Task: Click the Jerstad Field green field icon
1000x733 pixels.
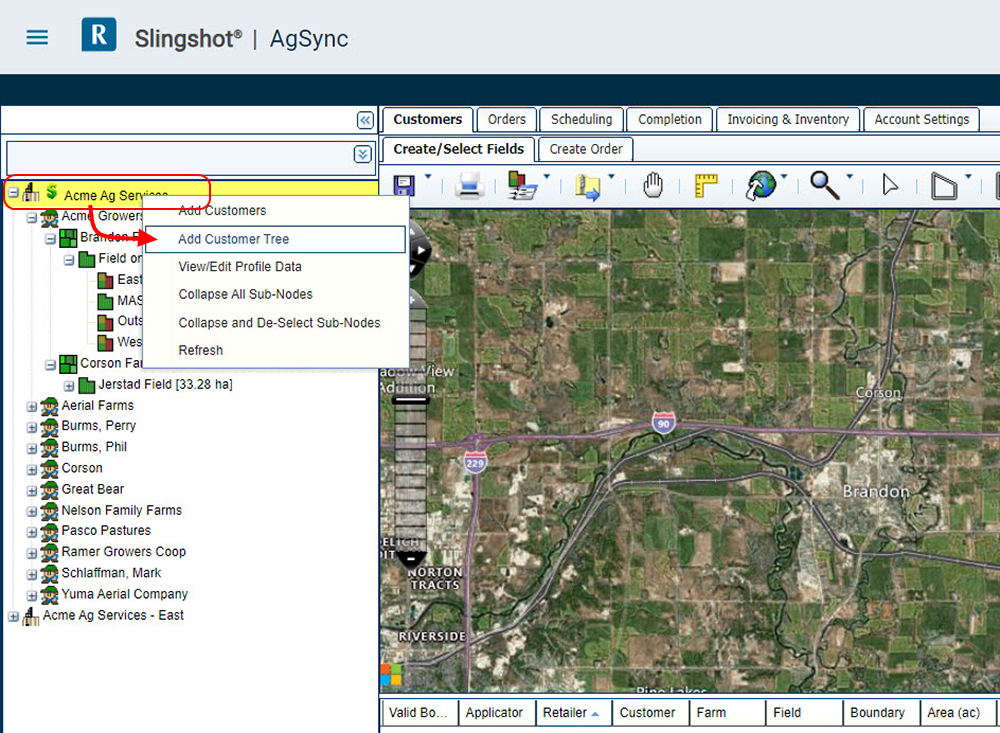Action: coord(87,385)
